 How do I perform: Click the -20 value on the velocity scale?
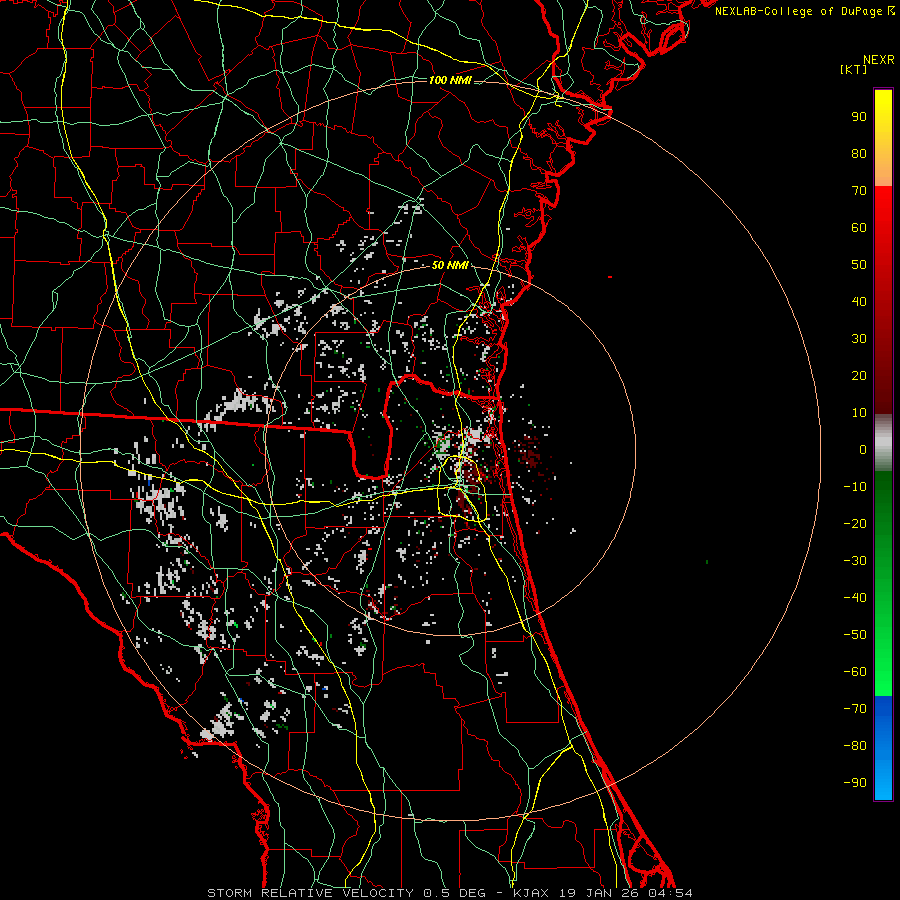[855, 524]
